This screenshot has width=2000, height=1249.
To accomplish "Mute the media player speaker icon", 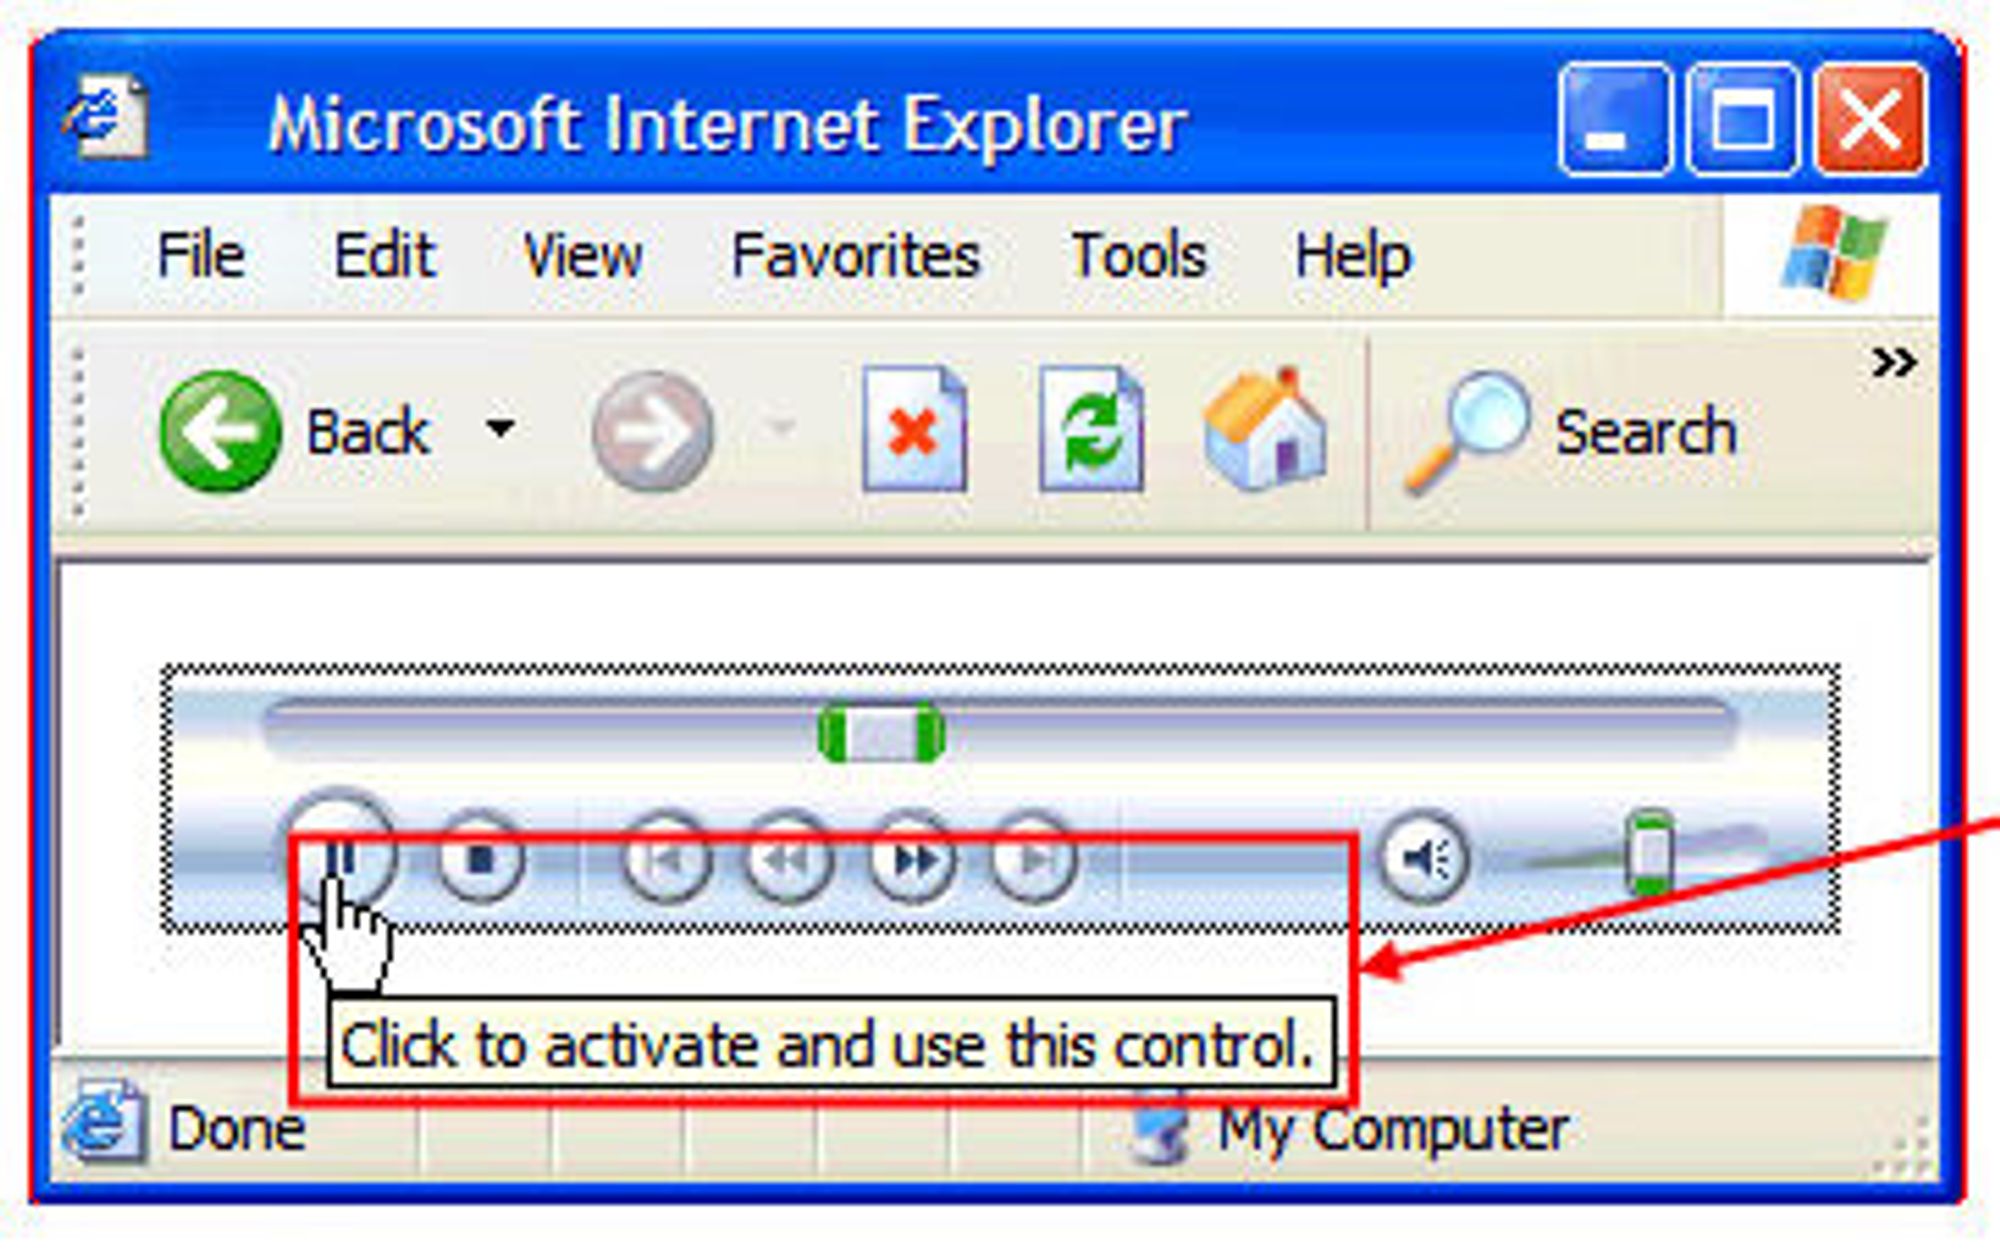I will point(1424,858).
